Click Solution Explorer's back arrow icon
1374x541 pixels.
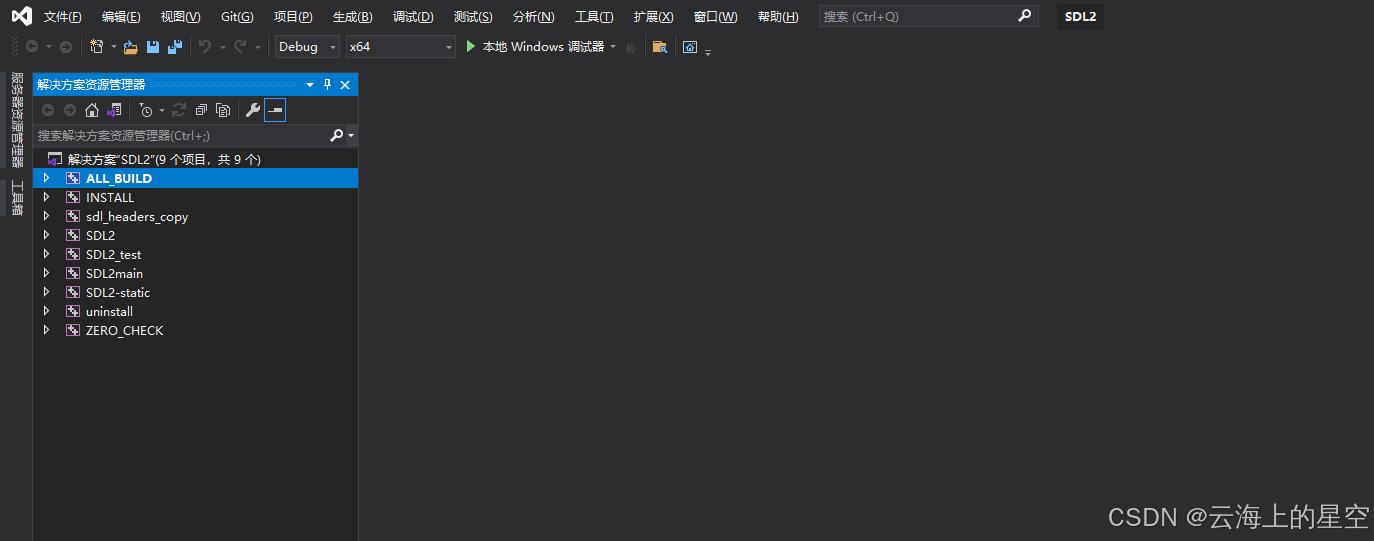click(48, 110)
